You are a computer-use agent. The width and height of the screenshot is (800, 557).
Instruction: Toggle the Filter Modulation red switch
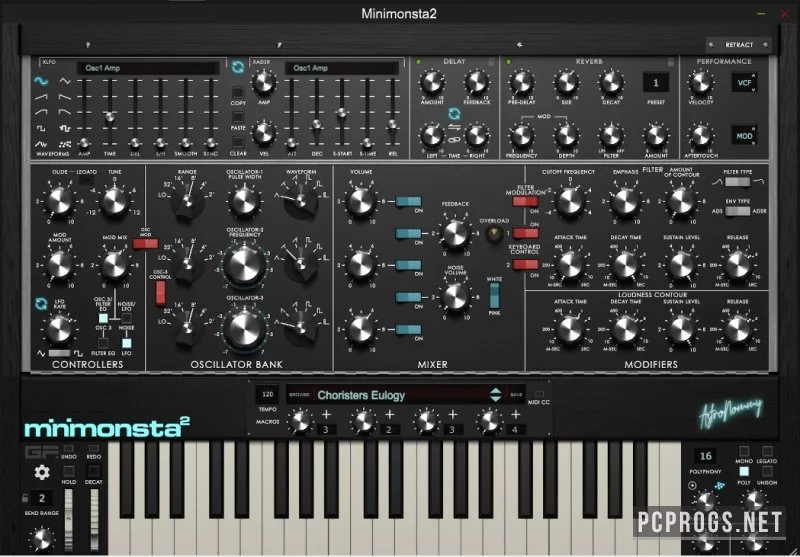tap(526, 201)
